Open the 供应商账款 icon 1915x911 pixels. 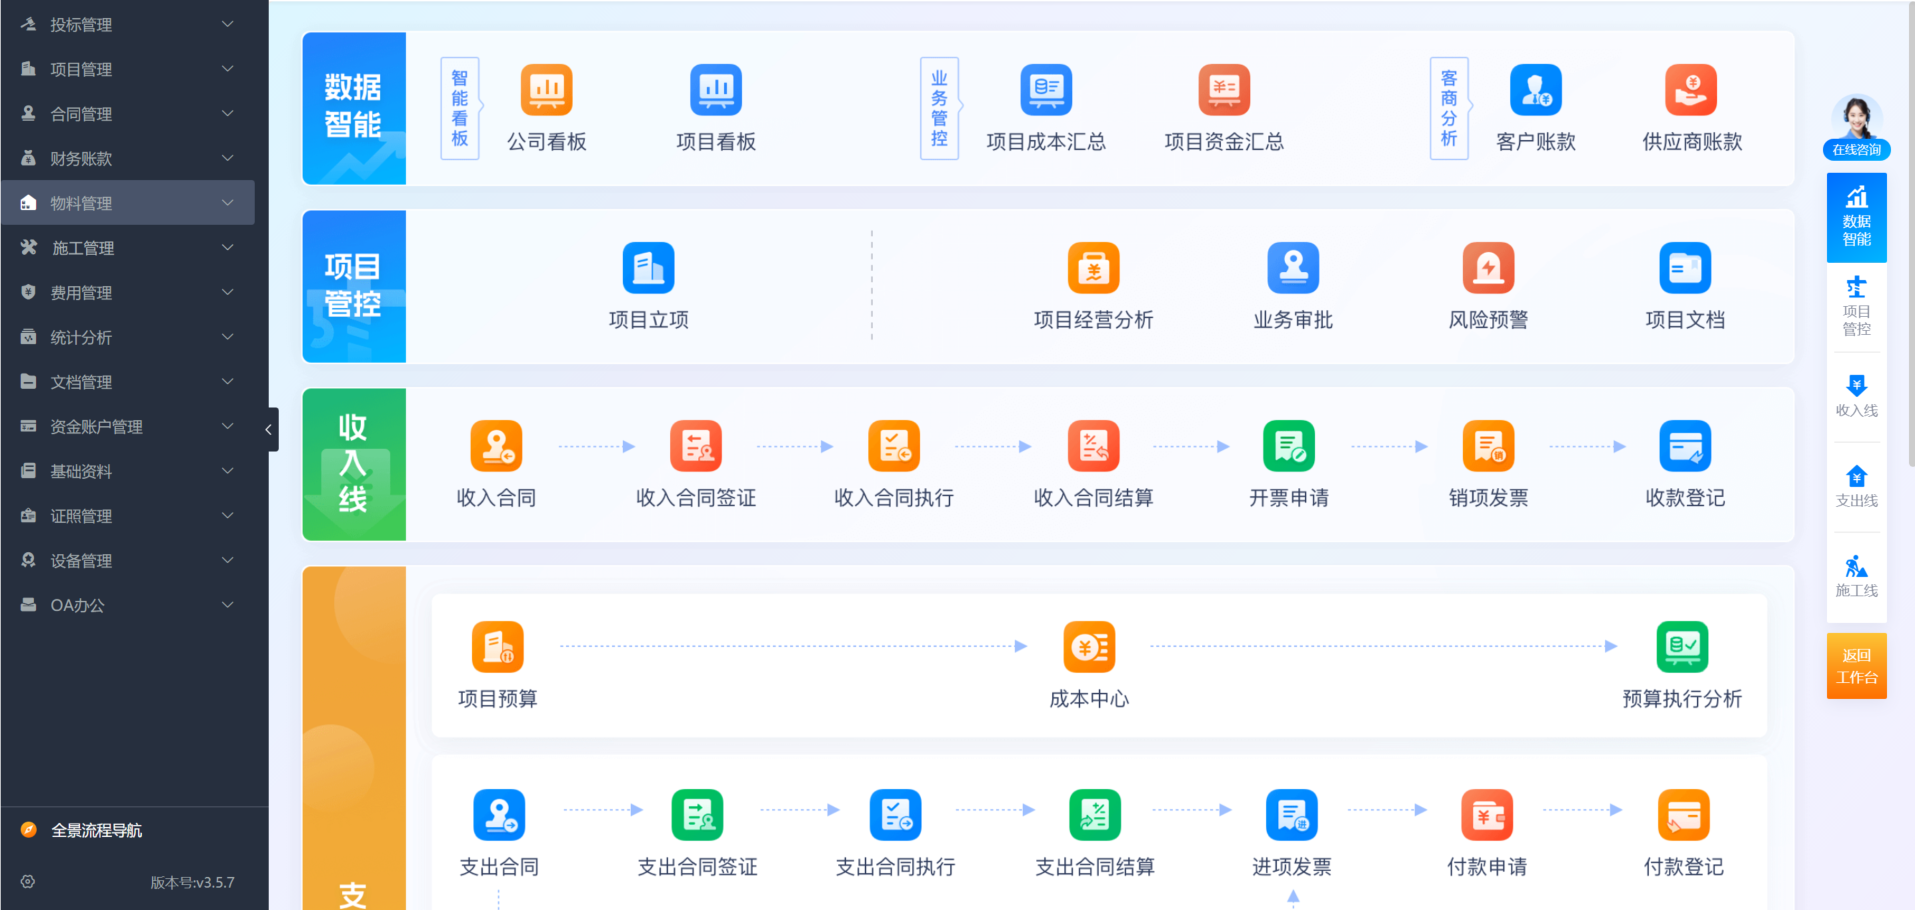pyautogui.click(x=1689, y=90)
